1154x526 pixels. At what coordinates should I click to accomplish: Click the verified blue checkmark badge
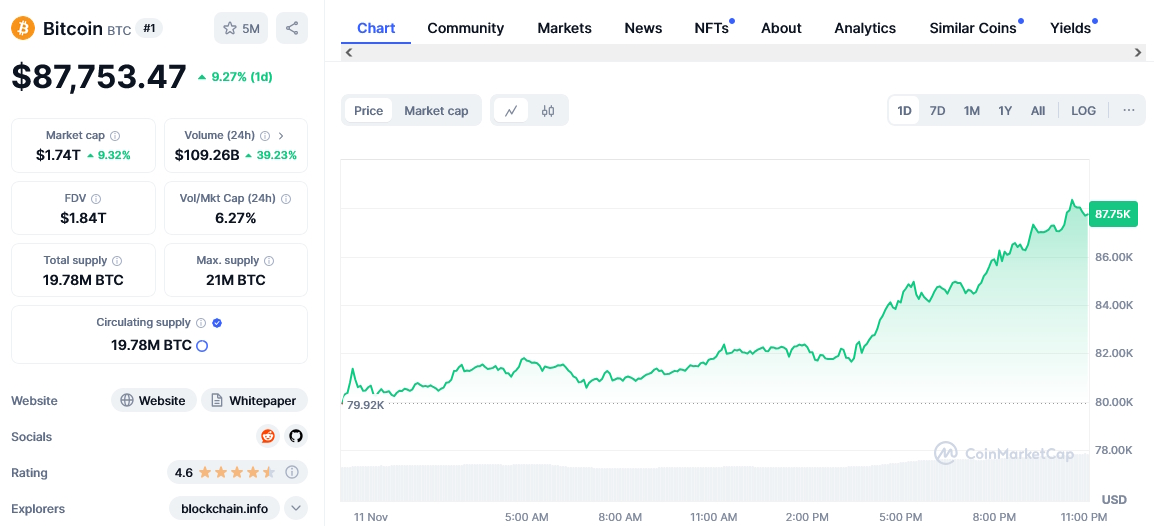(x=217, y=323)
